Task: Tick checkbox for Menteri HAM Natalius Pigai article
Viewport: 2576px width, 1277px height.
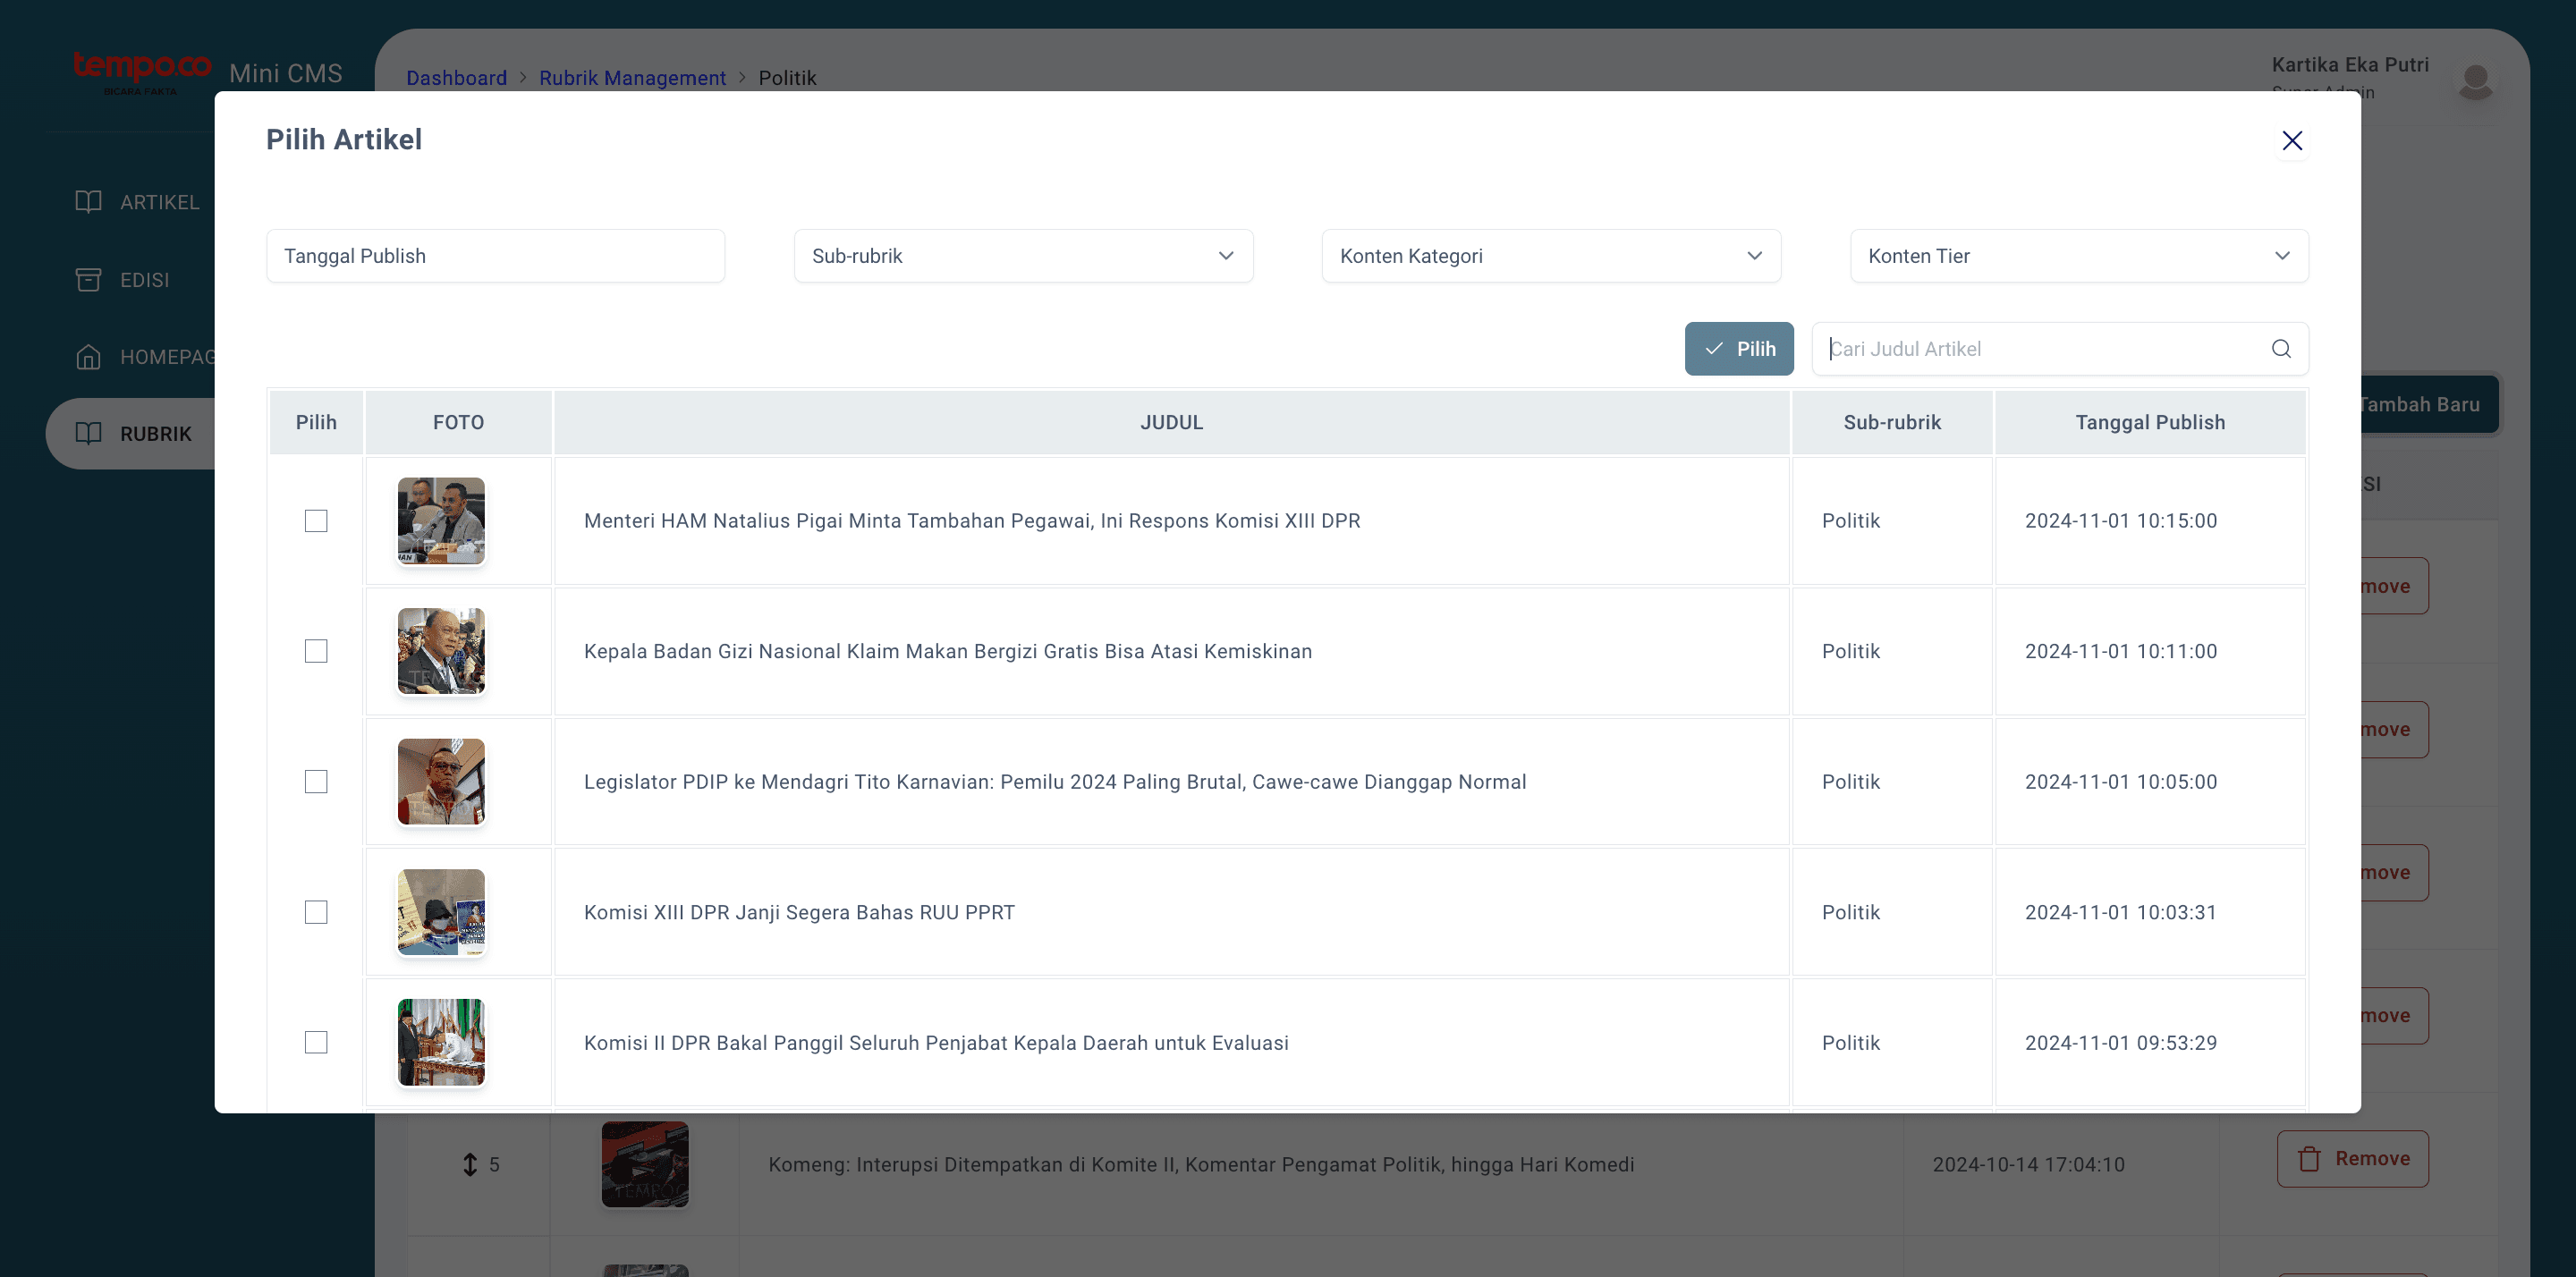Action: pos(316,521)
